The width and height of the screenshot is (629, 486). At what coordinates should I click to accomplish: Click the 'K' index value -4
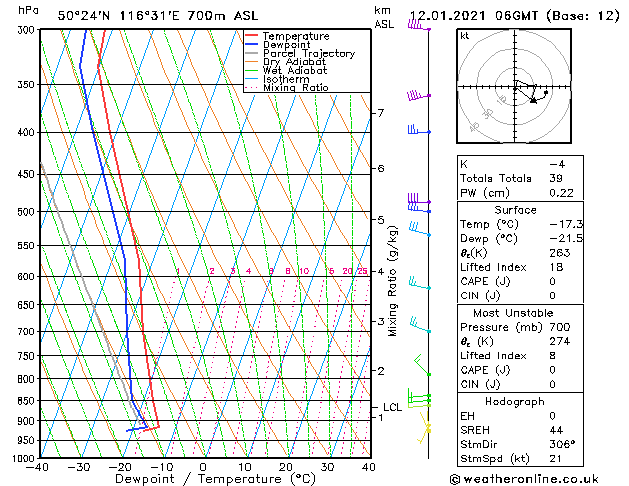click(557, 164)
